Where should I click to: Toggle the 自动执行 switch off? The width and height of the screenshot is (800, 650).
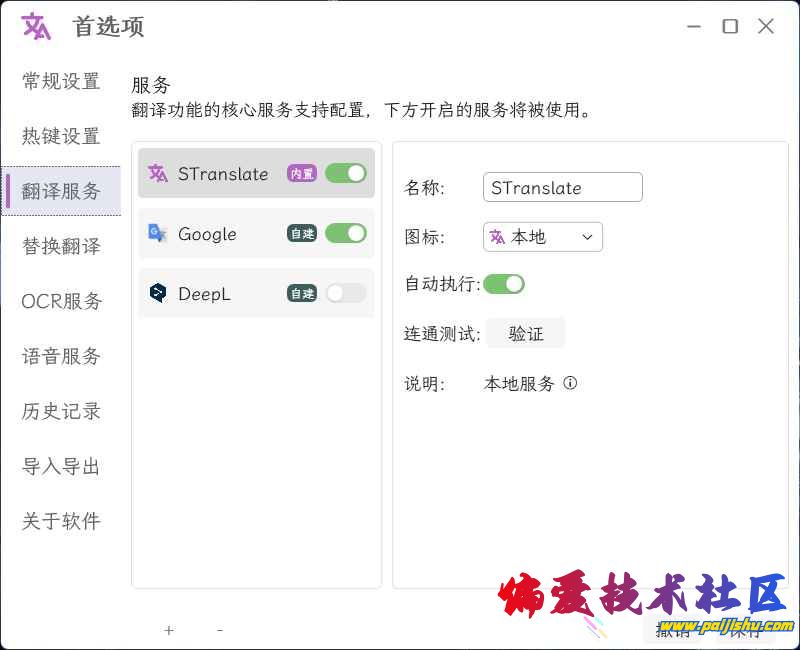point(504,284)
